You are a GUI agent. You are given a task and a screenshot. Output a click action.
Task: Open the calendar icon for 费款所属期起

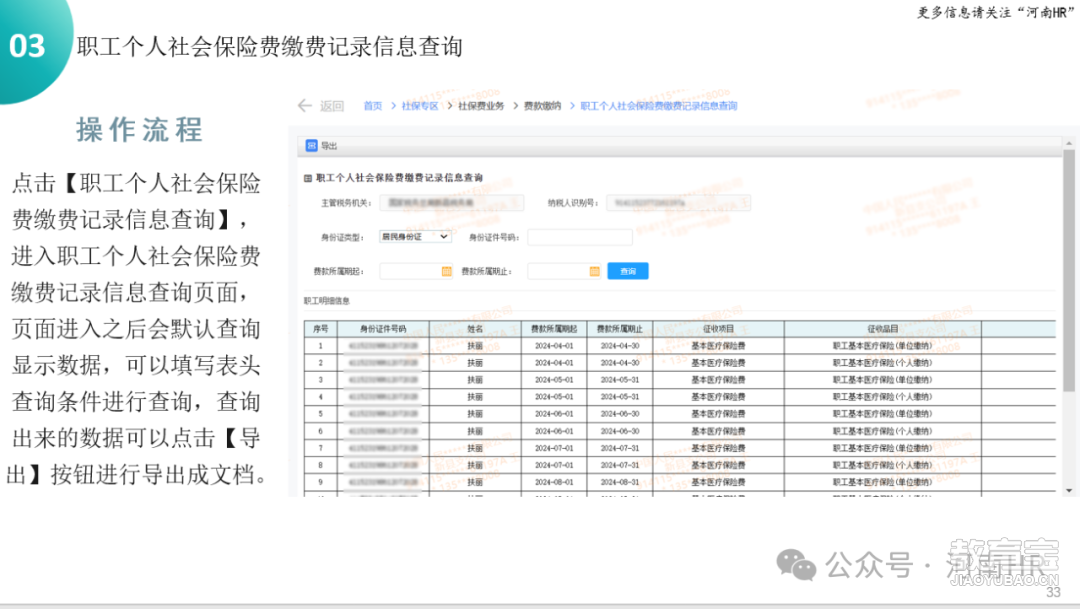[x=446, y=271]
